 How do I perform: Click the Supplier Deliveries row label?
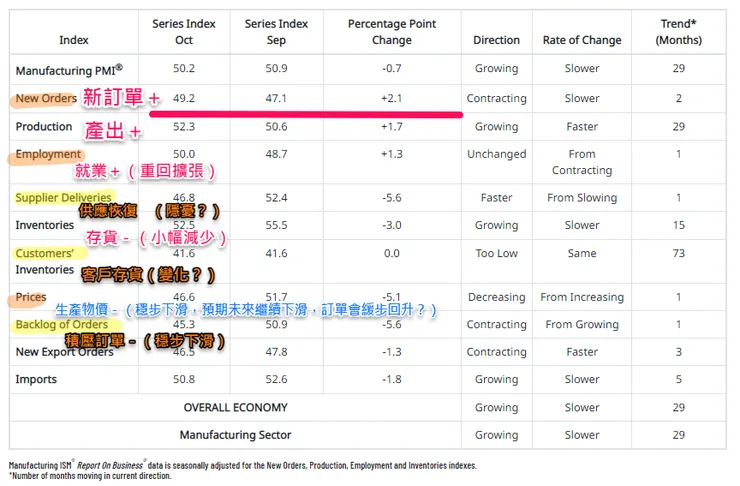point(63,198)
